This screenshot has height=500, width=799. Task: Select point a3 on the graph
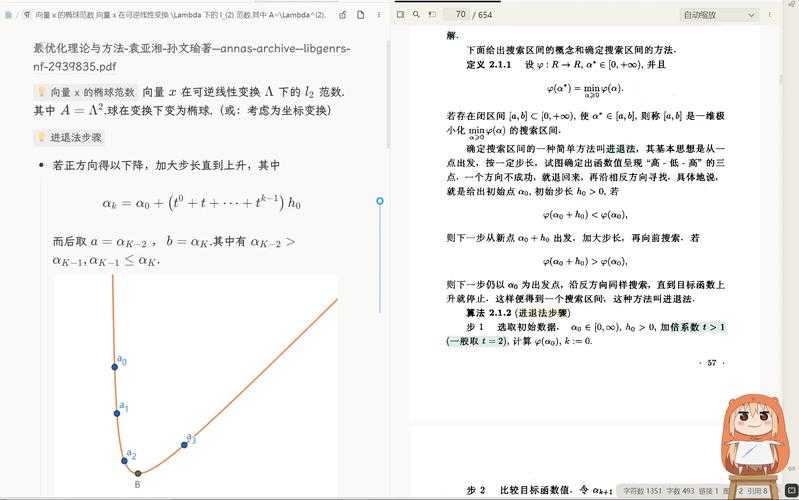pos(184,445)
